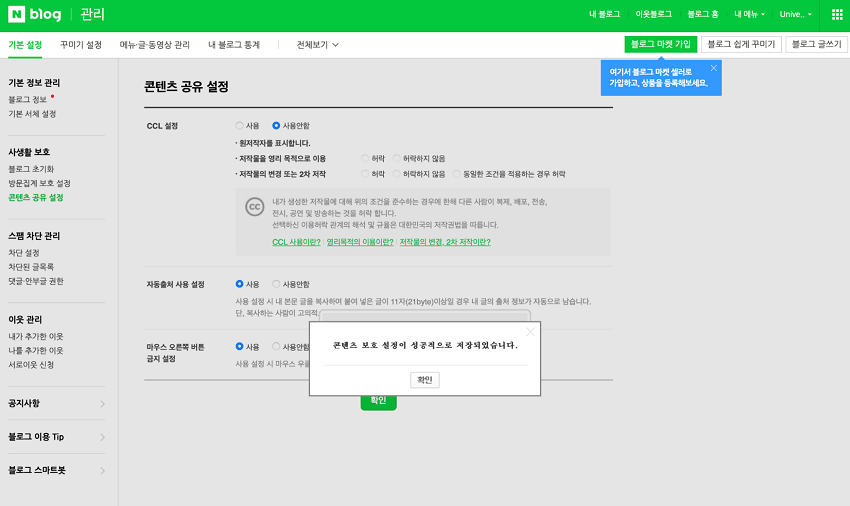Expand the 블로그 이용 Tip section
Image resolution: width=850 pixels, height=506 pixels.
(56, 437)
